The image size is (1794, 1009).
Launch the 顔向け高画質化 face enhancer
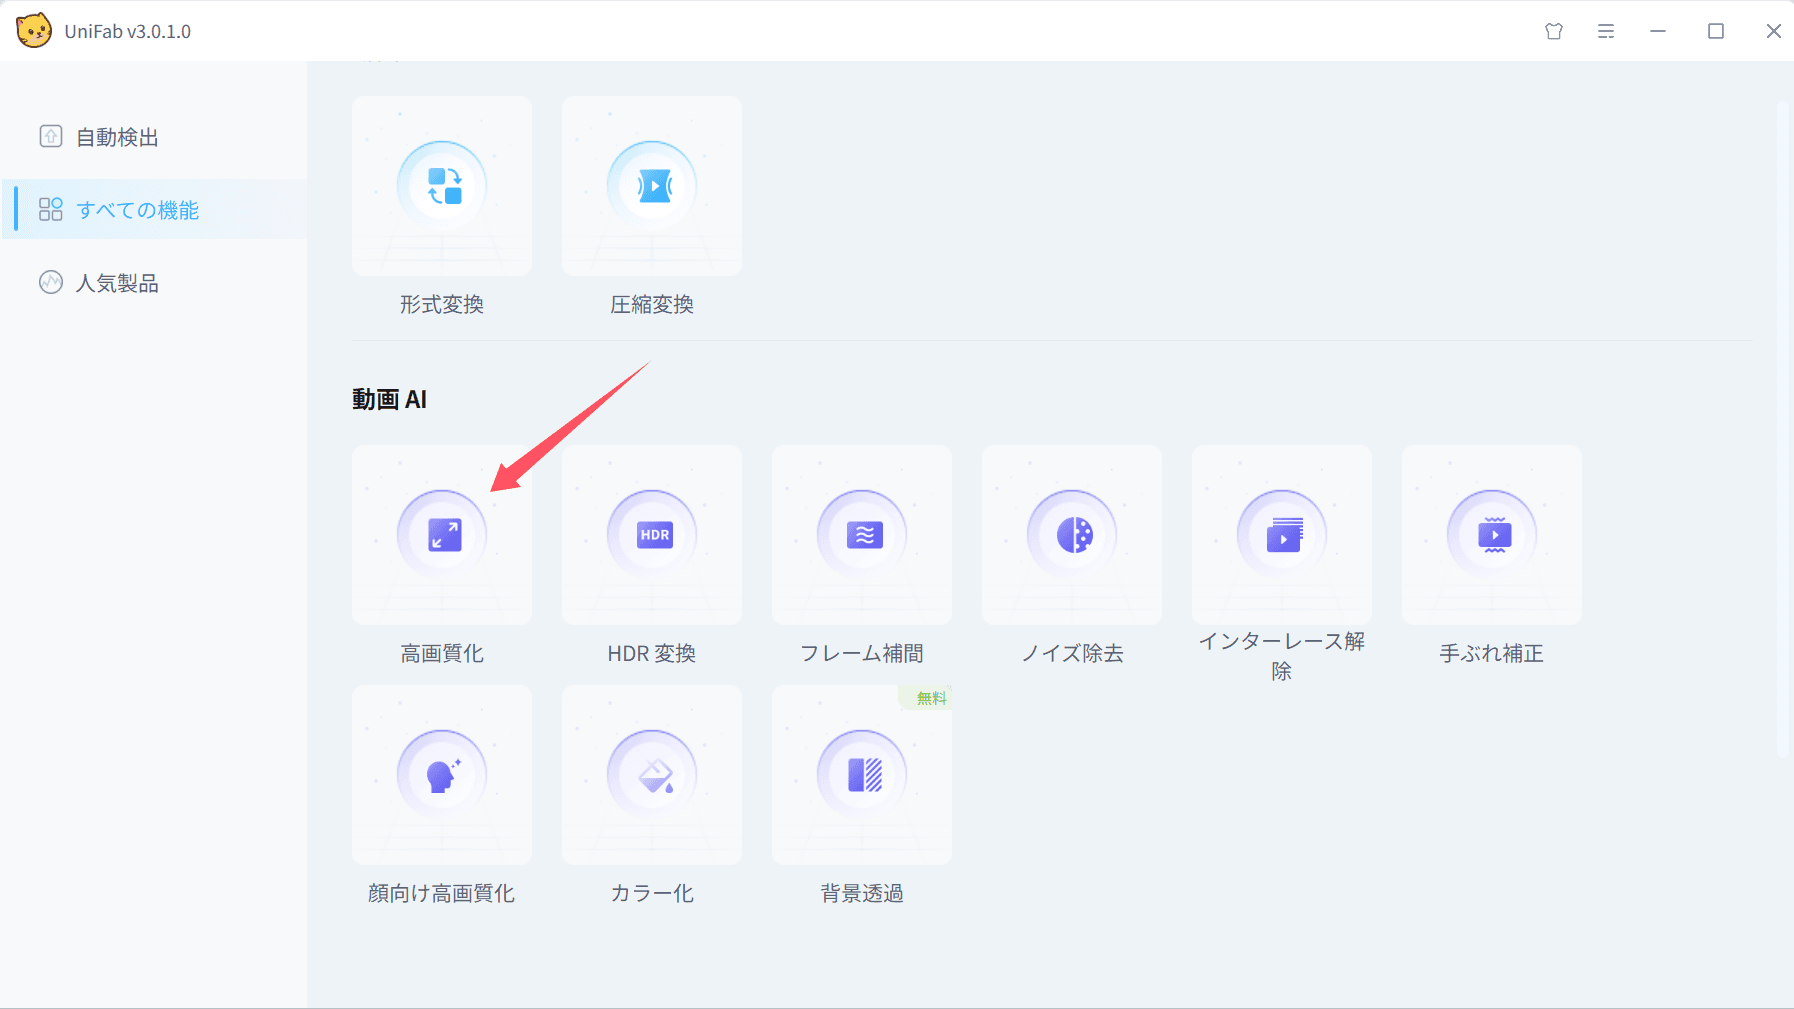[x=442, y=775]
